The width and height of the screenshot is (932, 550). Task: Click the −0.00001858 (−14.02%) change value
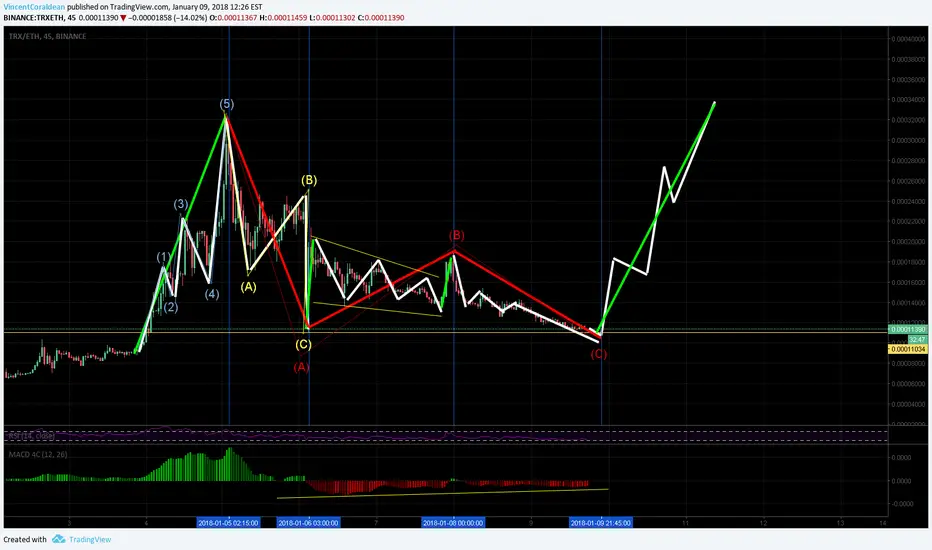click(x=168, y=18)
